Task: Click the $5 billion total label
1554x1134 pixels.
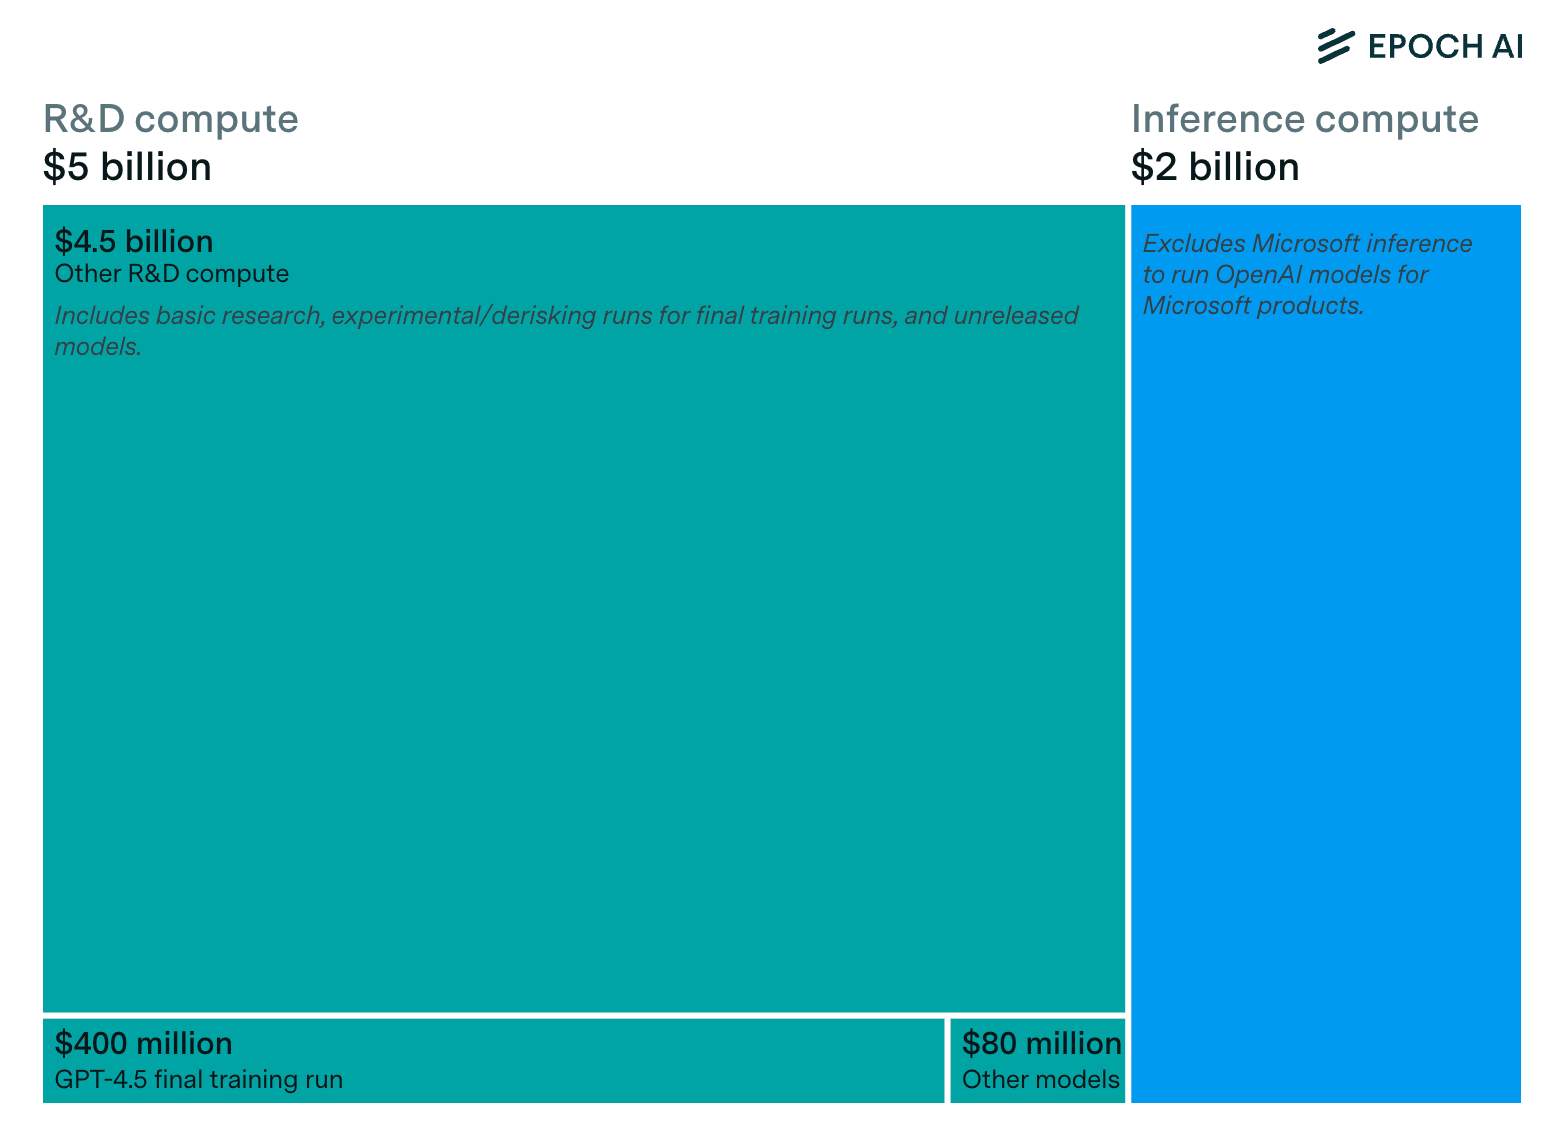Action: [127, 167]
